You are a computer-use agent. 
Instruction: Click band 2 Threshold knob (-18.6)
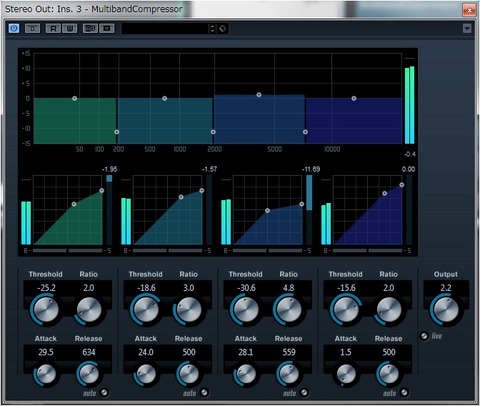pos(146,310)
